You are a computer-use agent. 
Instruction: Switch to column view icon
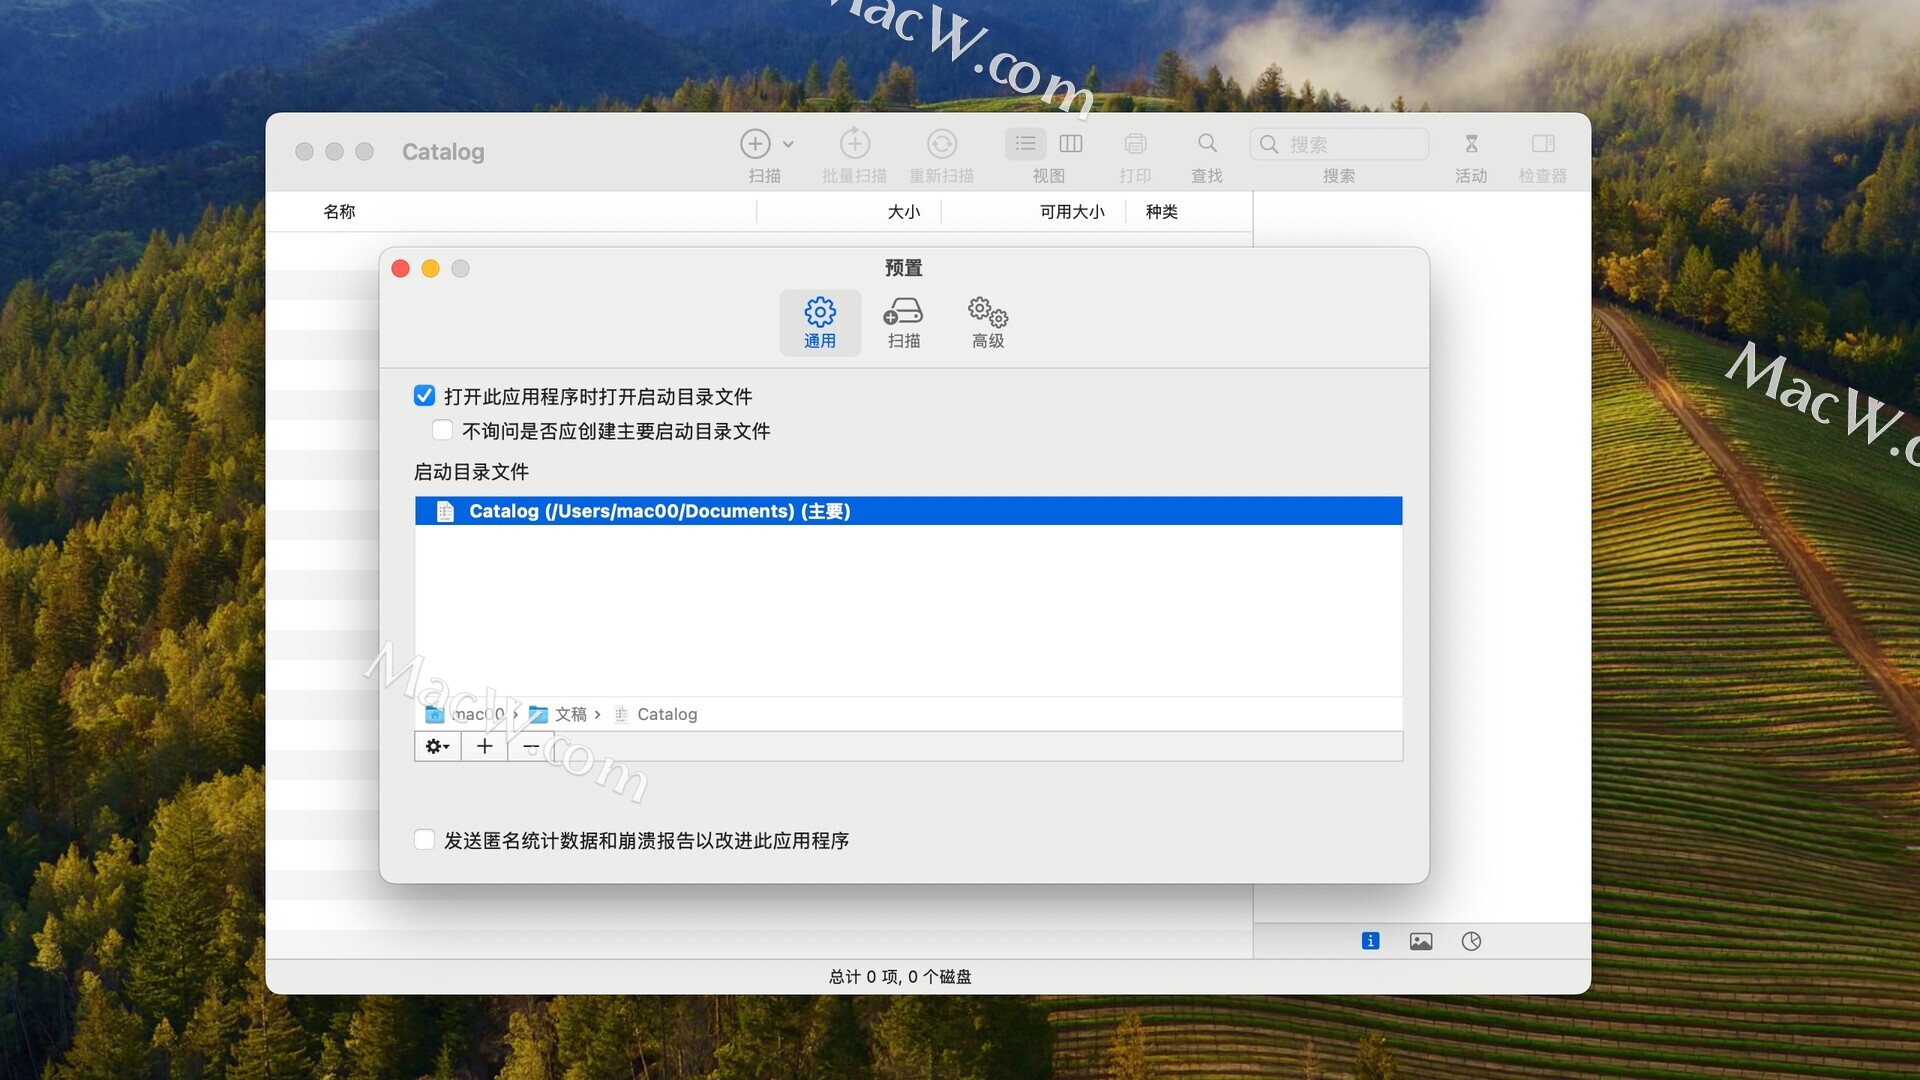[1070, 144]
